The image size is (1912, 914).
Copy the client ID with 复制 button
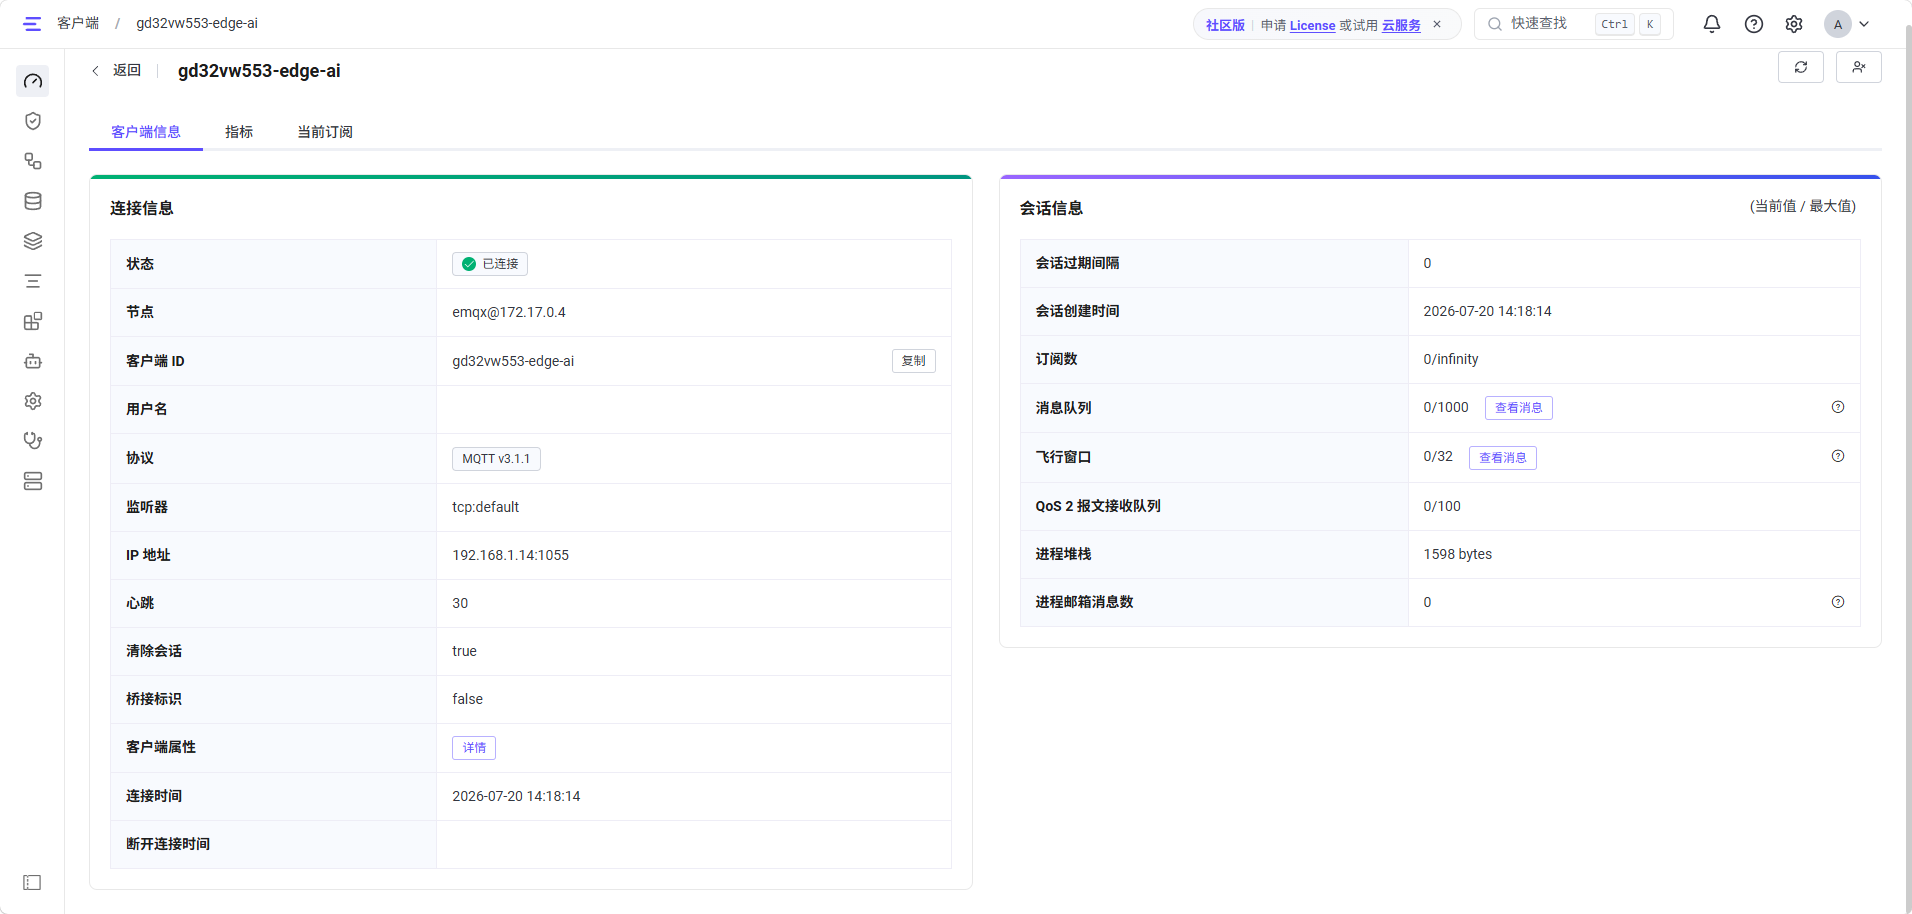(914, 361)
